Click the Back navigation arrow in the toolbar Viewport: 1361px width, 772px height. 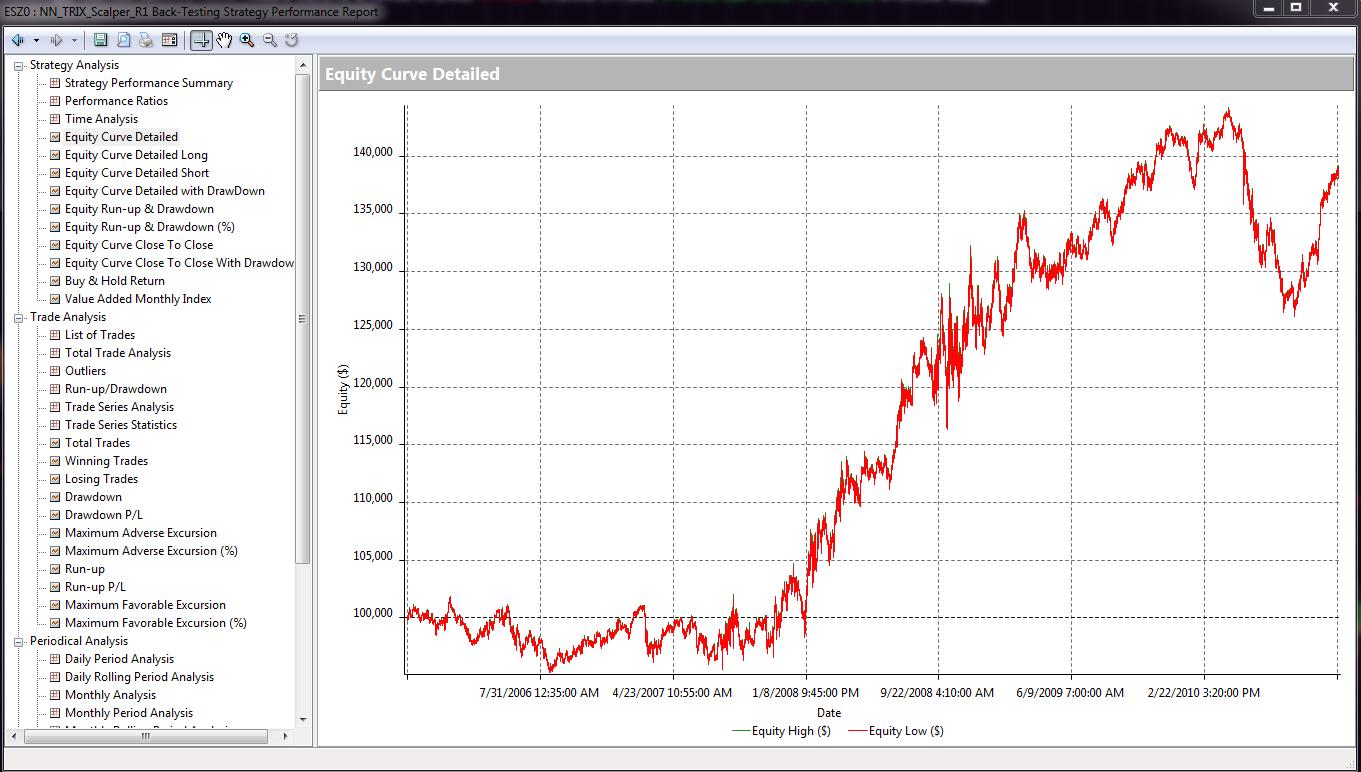[18, 40]
